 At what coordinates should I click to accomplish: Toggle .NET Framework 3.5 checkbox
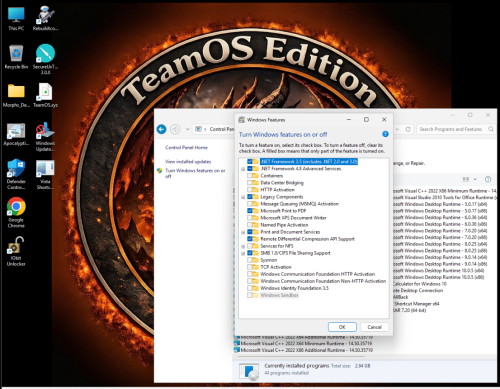click(x=250, y=162)
